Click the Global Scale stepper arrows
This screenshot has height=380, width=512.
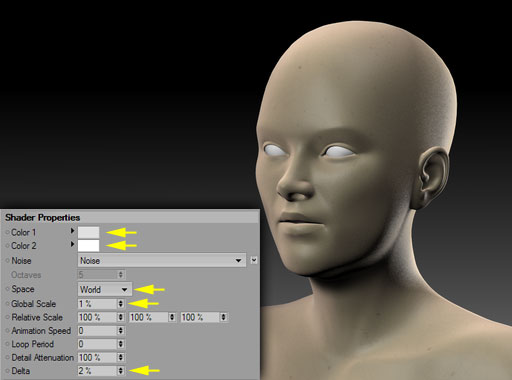tap(121, 304)
